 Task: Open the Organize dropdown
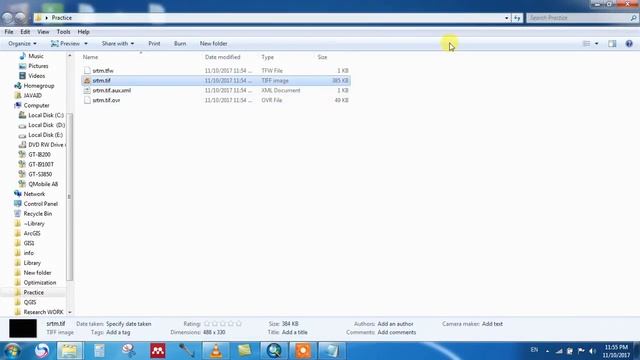[22, 44]
